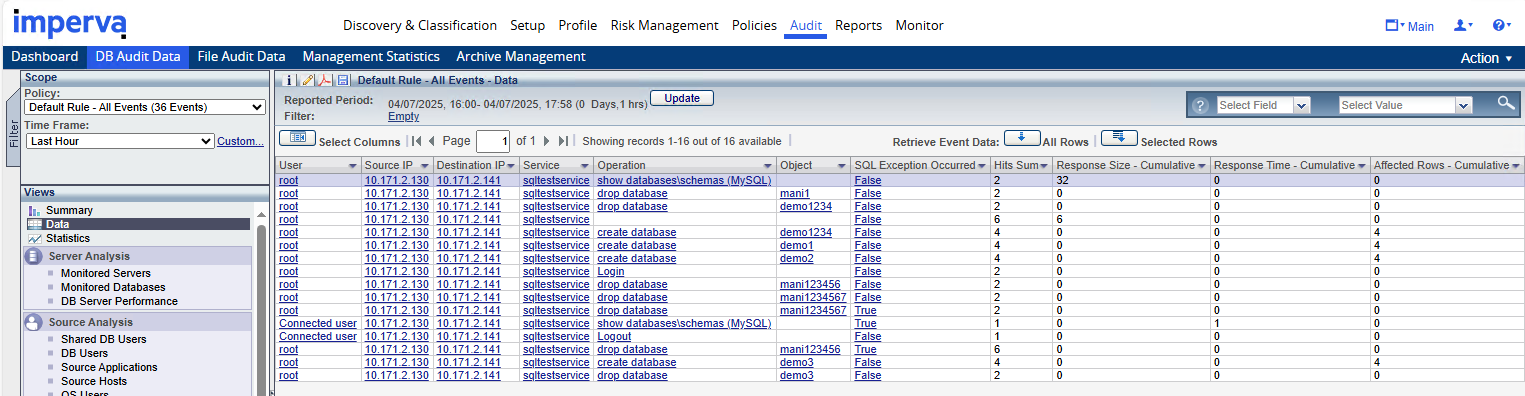
Task: Open the Monitor menu
Action: coord(920,26)
